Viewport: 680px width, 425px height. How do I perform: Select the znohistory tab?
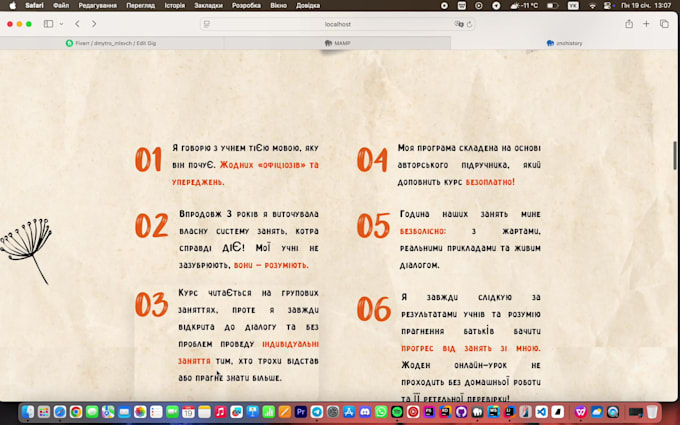[x=565, y=43]
